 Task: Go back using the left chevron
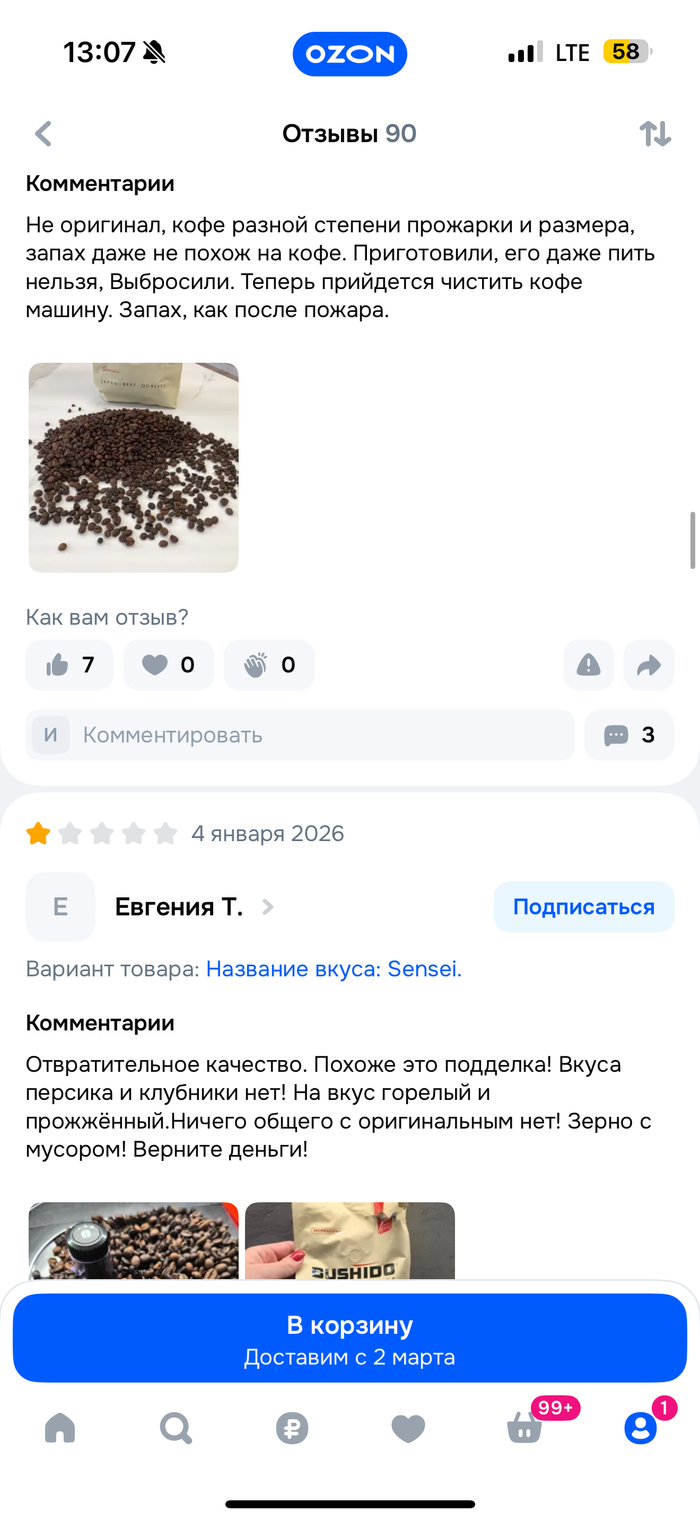(x=43, y=134)
